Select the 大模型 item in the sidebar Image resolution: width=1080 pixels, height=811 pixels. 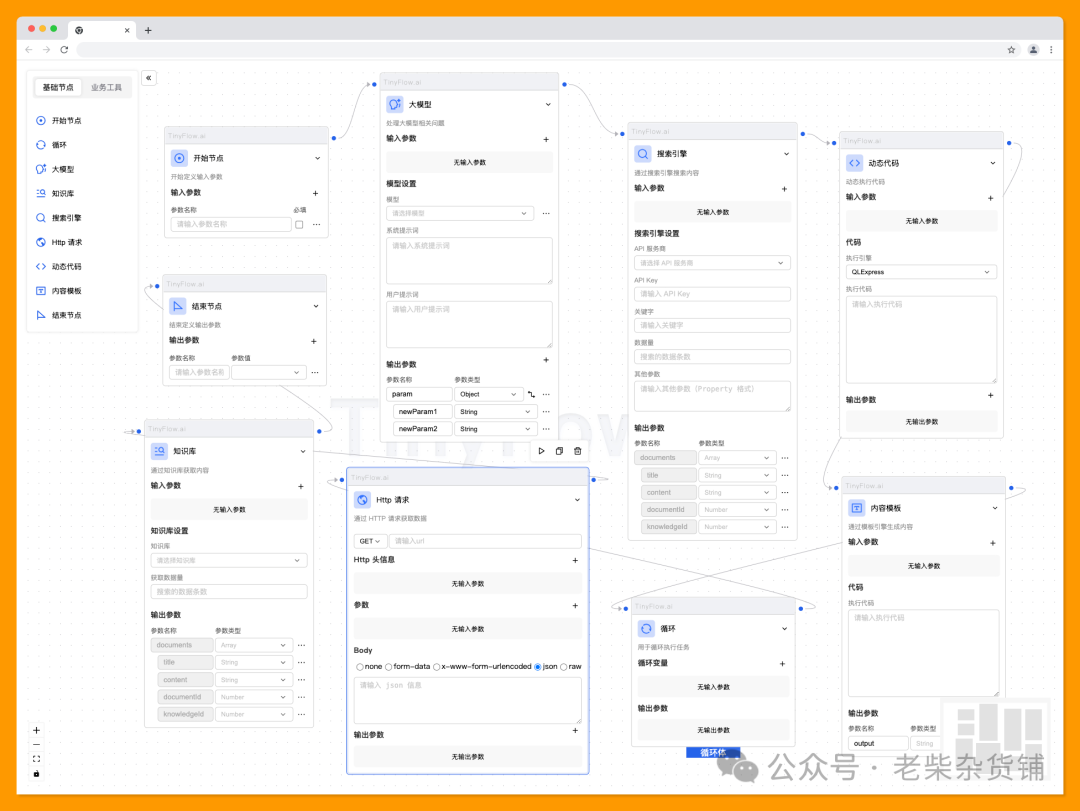[55, 169]
